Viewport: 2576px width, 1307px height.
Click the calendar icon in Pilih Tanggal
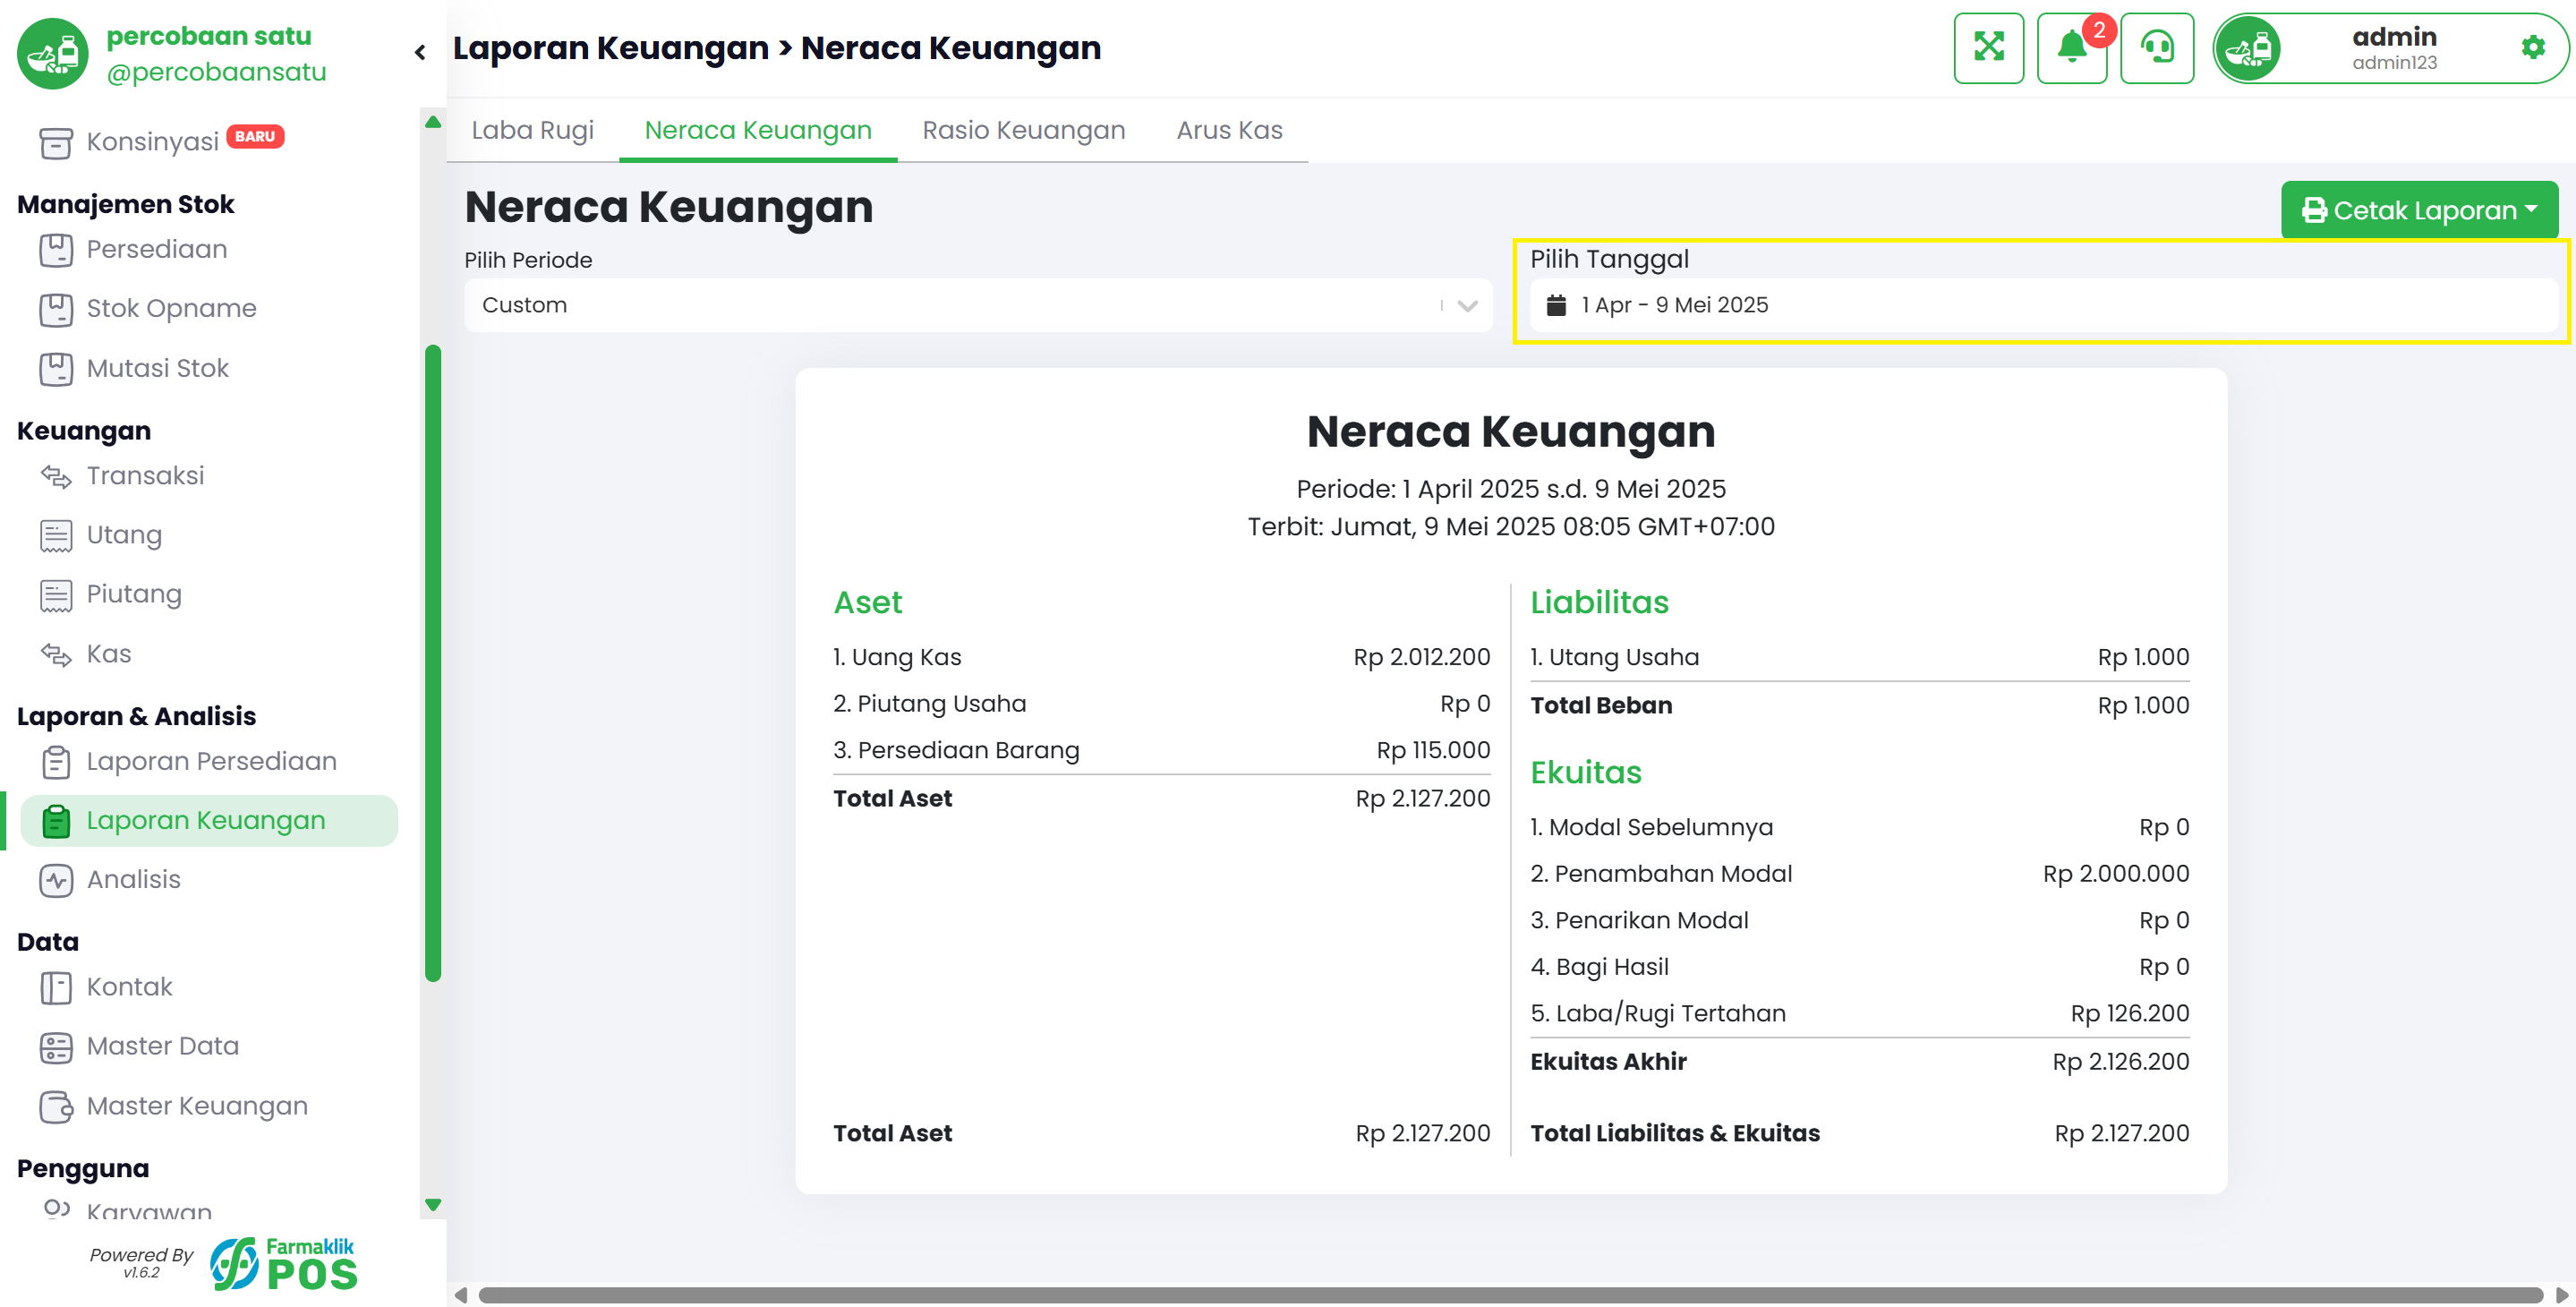[1556, 305]
